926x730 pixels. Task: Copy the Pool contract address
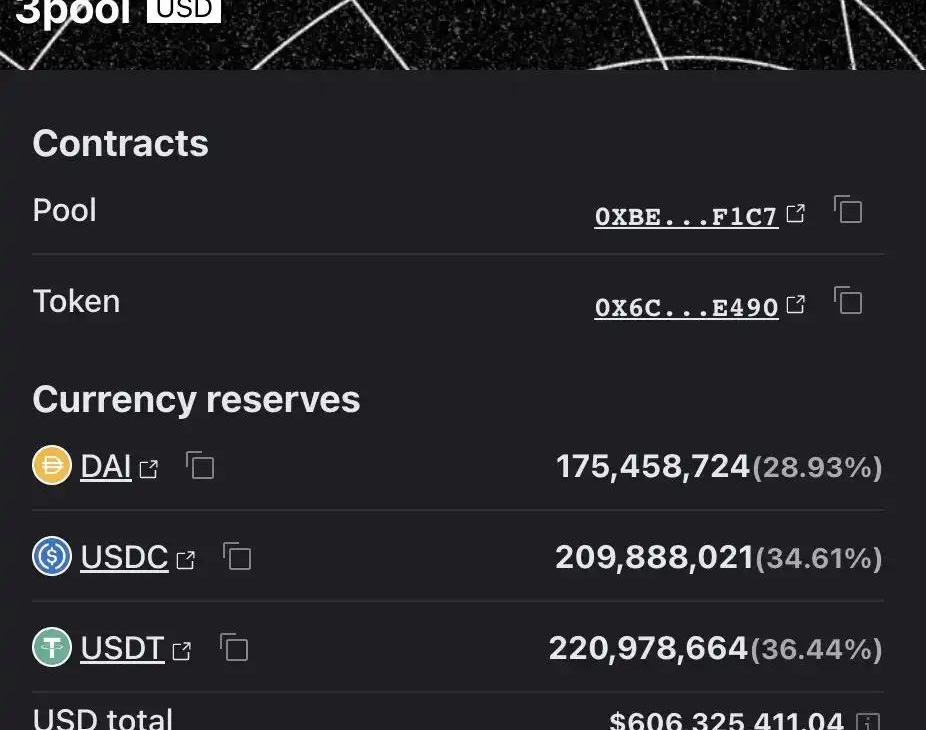coord(848,210)
